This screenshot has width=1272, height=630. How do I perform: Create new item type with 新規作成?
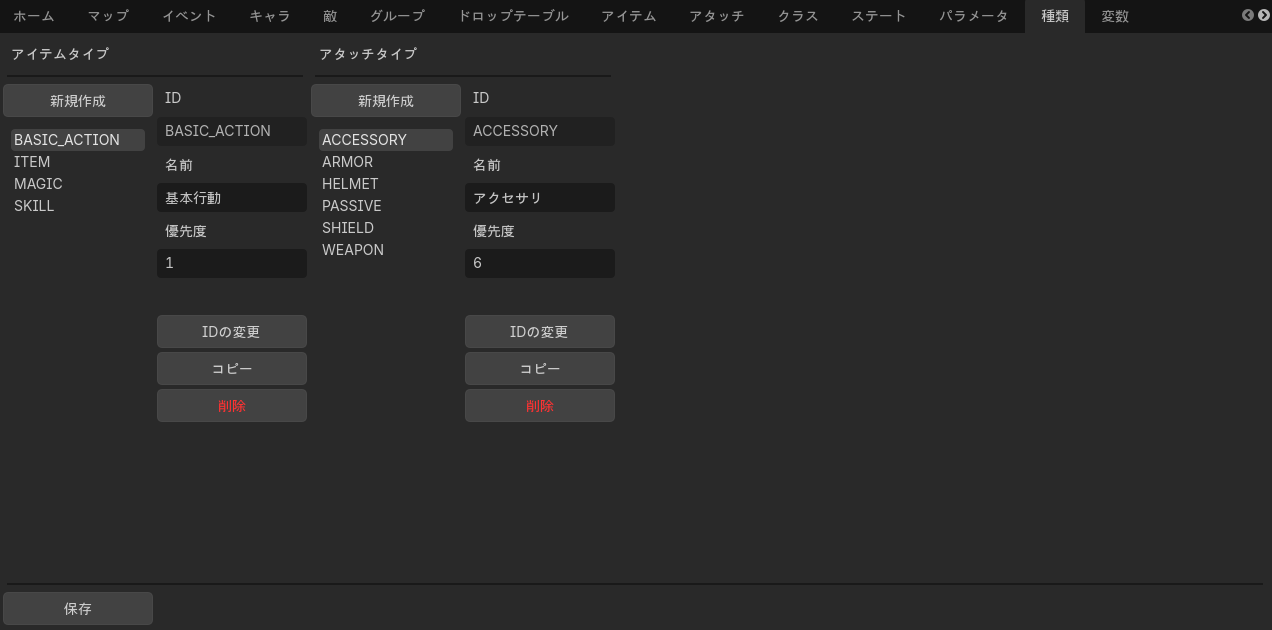78,101
